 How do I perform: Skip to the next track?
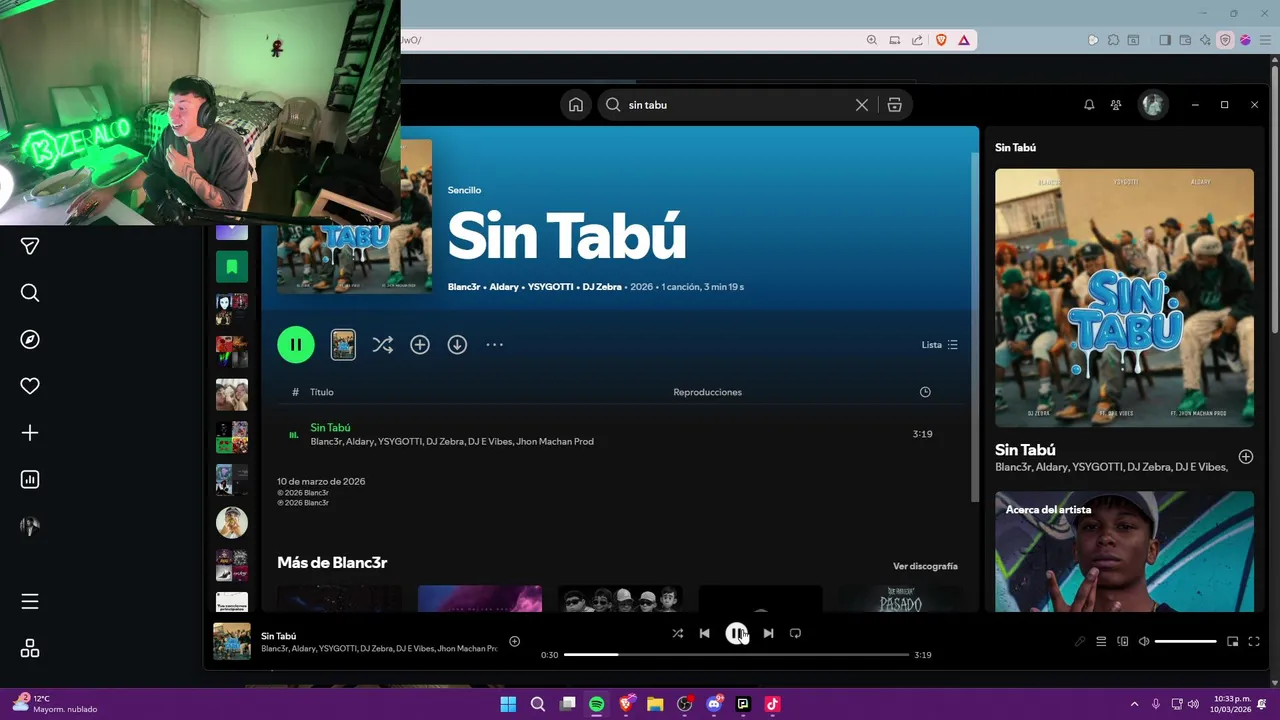[768, 633]
